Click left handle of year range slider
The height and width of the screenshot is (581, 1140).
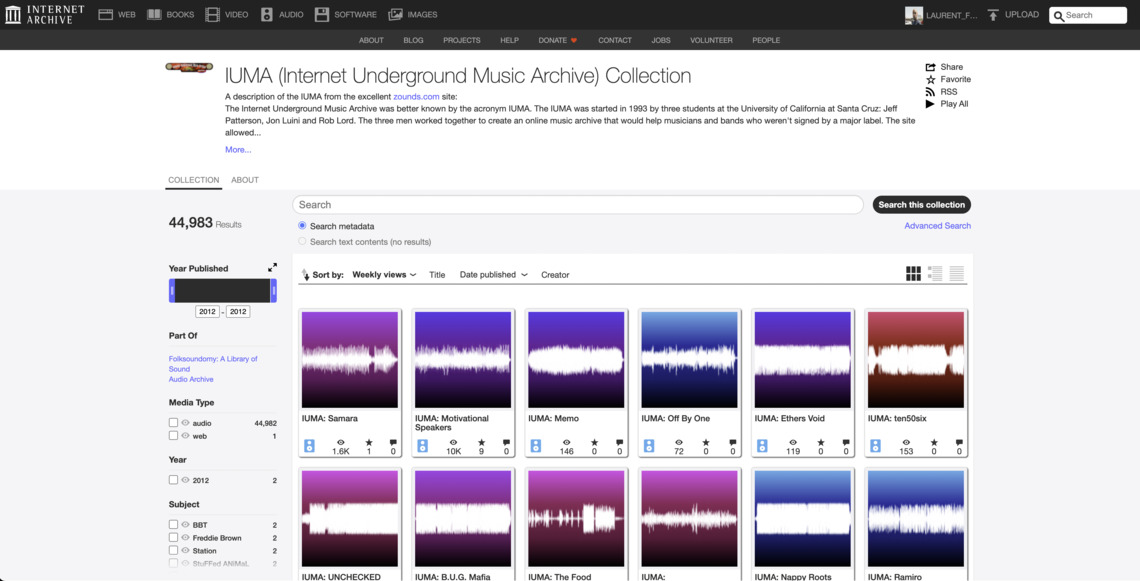pos(172,291)
